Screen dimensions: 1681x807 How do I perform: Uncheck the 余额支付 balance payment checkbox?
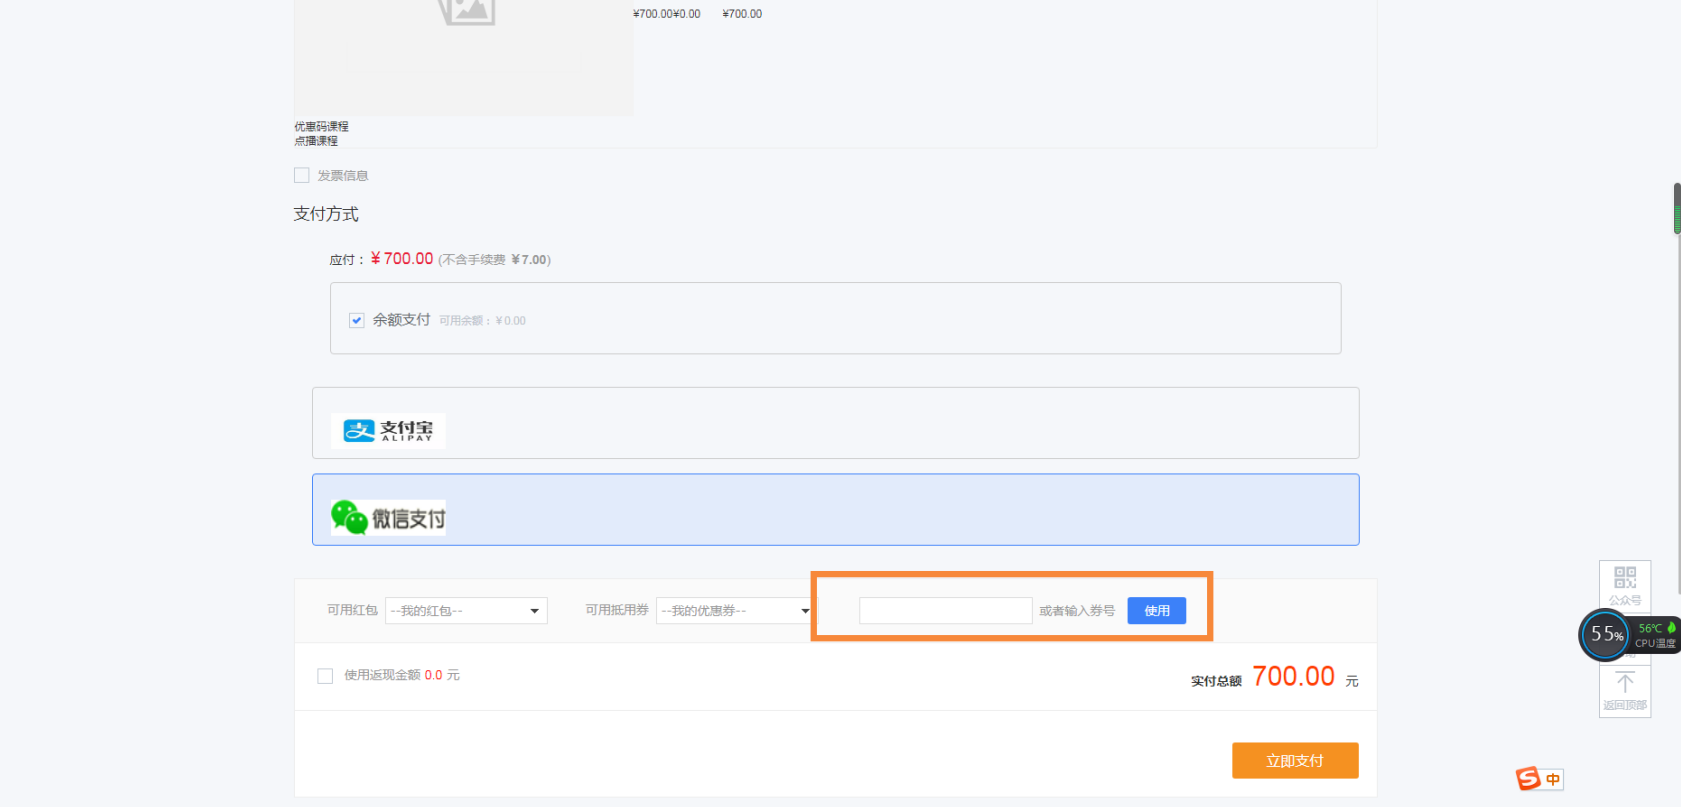point(357,320)
